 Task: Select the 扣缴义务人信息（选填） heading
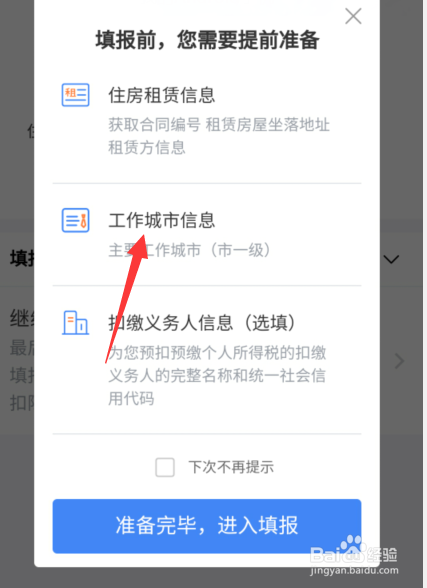pos(202,323)
